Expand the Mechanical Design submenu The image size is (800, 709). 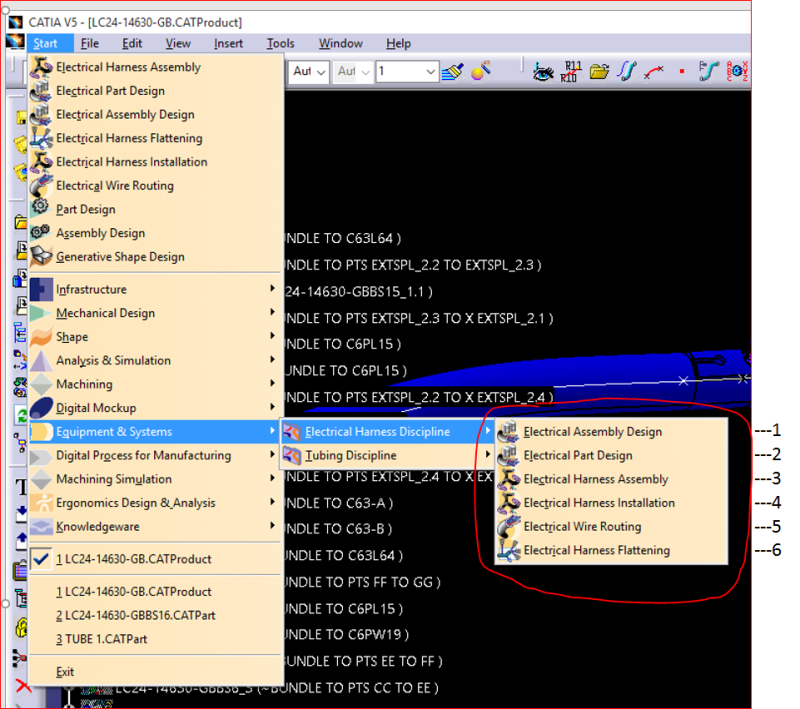tap(156, 313)
